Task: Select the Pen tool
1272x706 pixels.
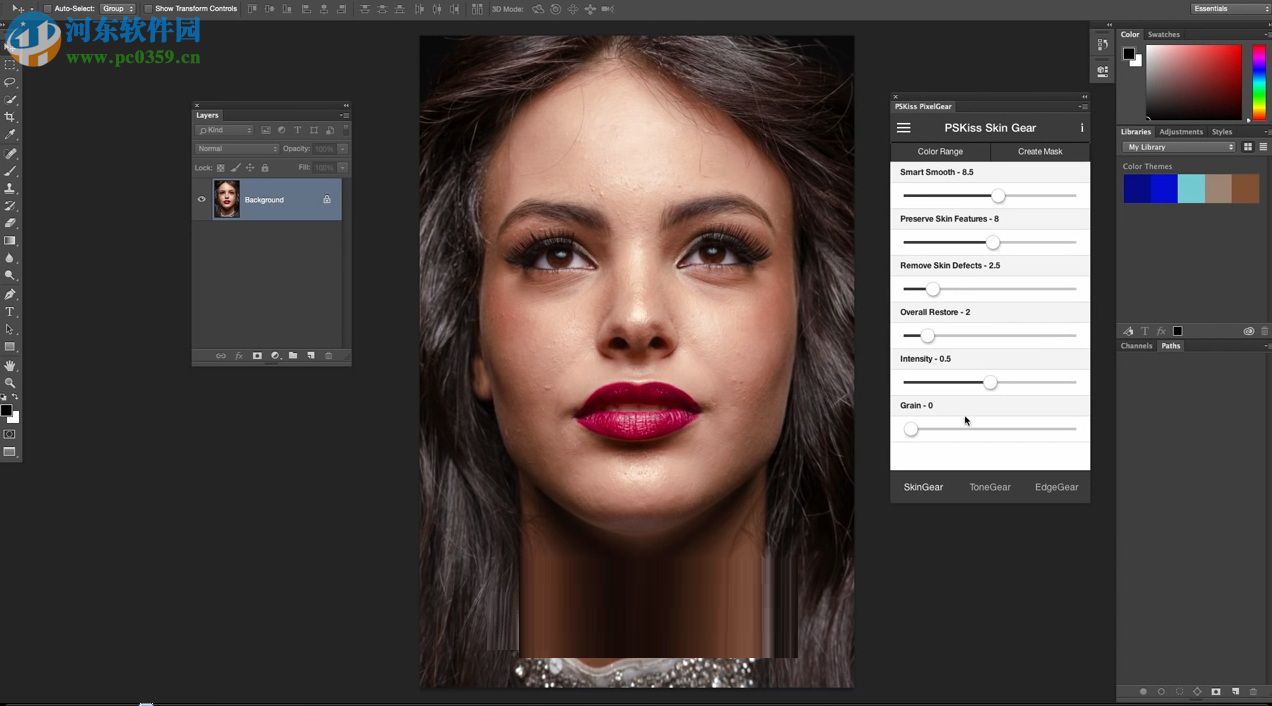Action: [10, 295]
